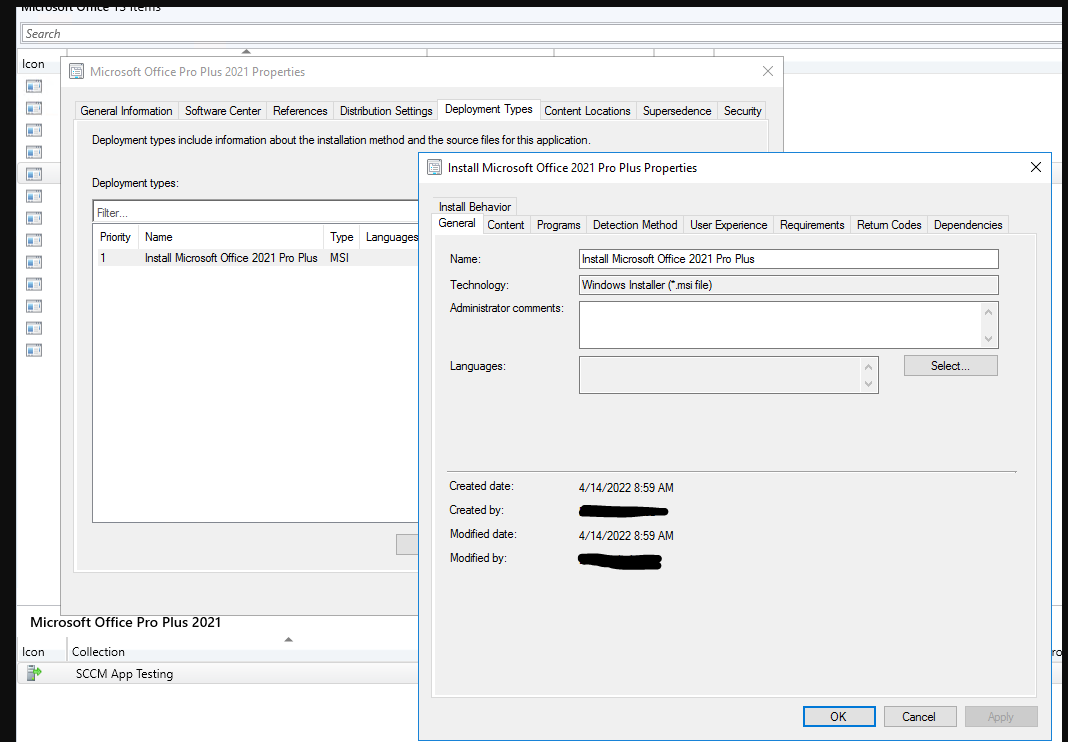Click the Select button next to Languages
This screenshot has height=742, width=1068.
tap(949, 365)
